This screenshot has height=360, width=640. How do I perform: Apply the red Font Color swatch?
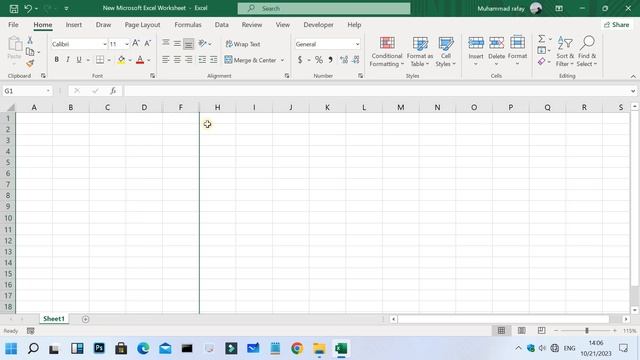pos(140,60)
